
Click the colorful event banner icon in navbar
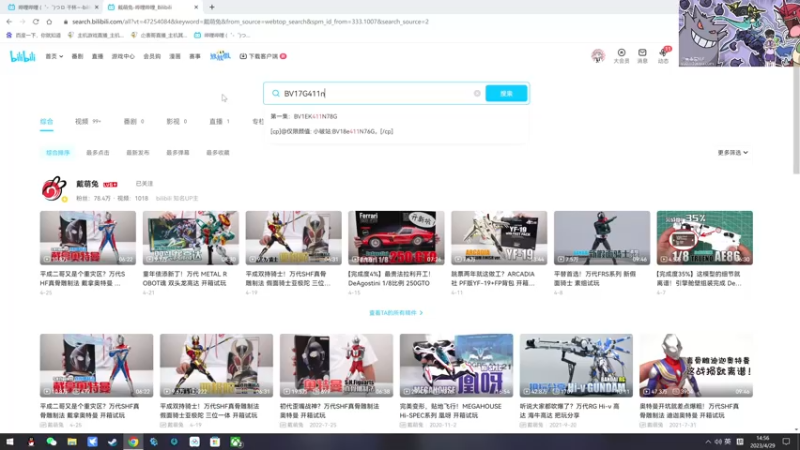point(220,56)
